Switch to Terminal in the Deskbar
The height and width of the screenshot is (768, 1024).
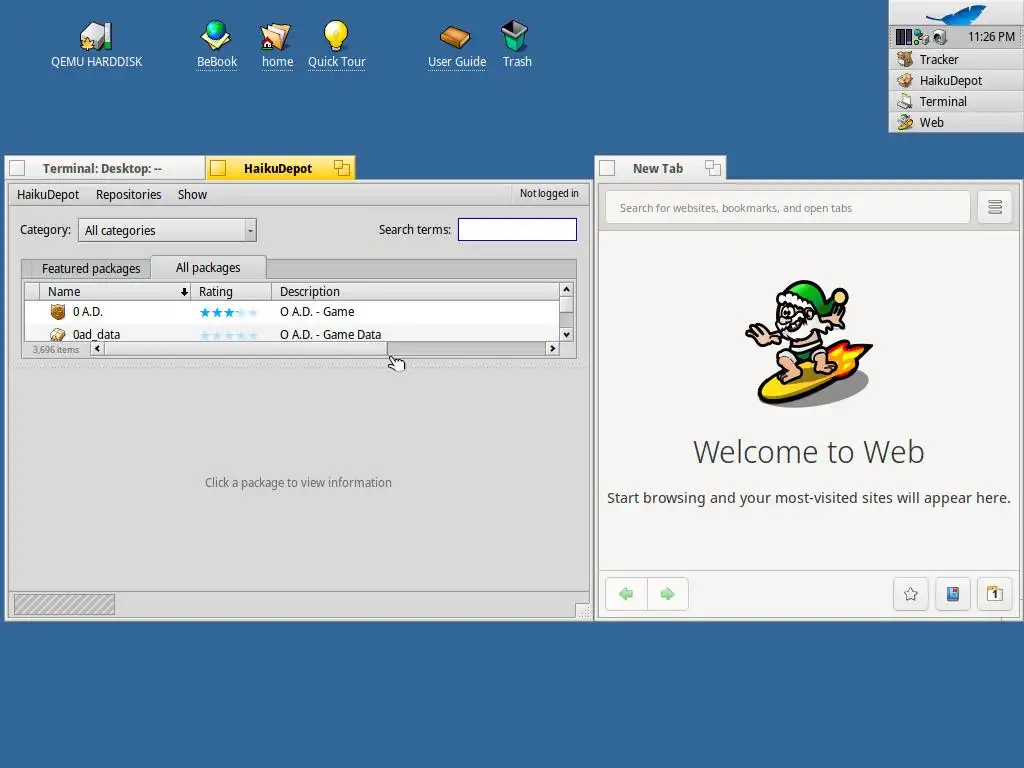pyautogui.click(x=956, y=101)
